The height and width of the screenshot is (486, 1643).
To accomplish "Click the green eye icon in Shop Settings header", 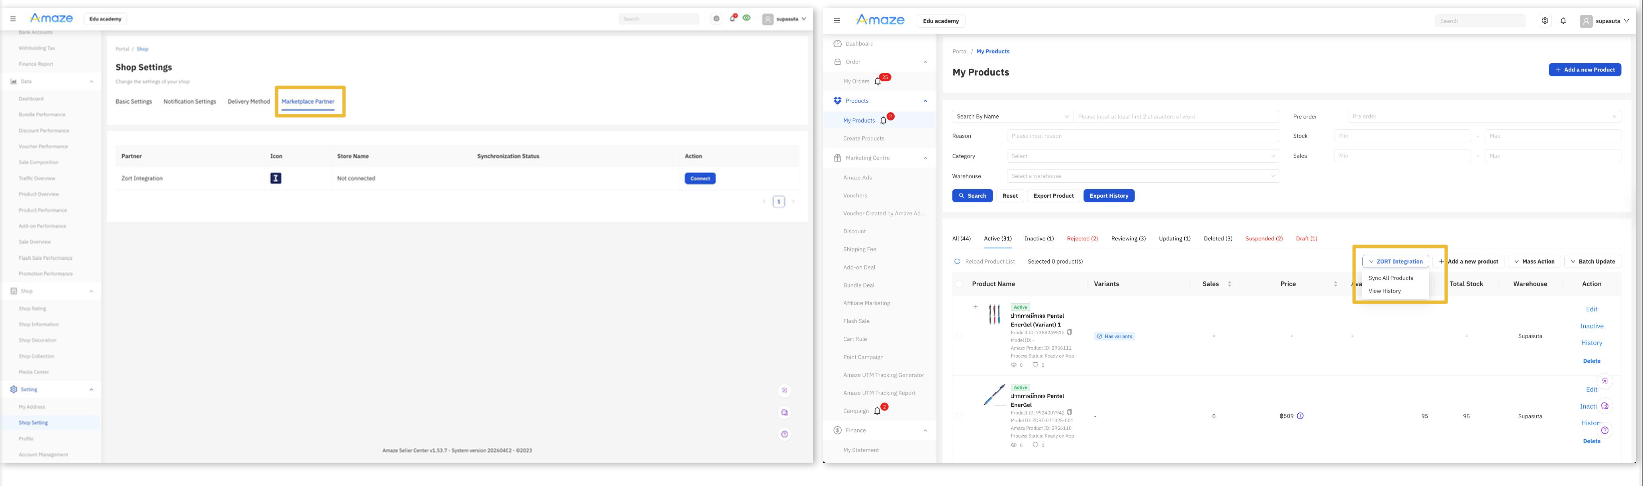I will 746,18.
